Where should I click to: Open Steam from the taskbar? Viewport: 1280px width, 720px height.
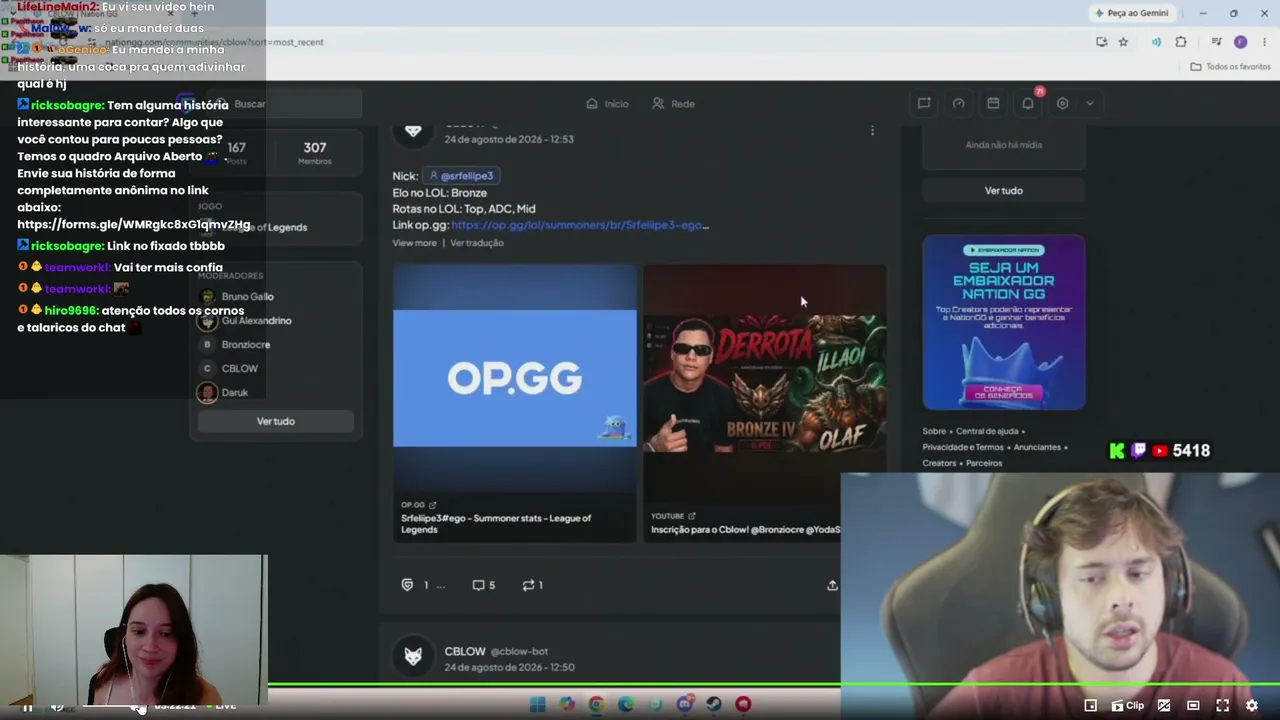coord(714,705)
